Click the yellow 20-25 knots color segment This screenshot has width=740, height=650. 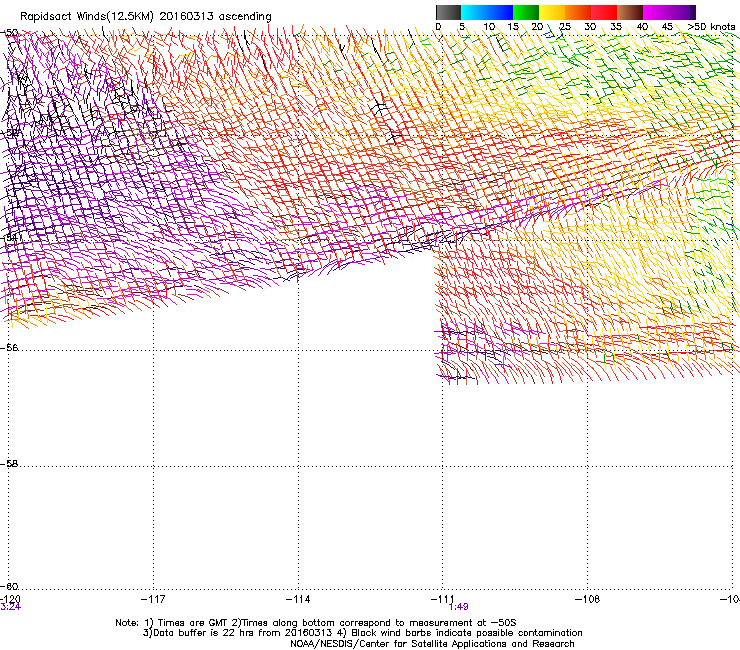tap(552, 12)
